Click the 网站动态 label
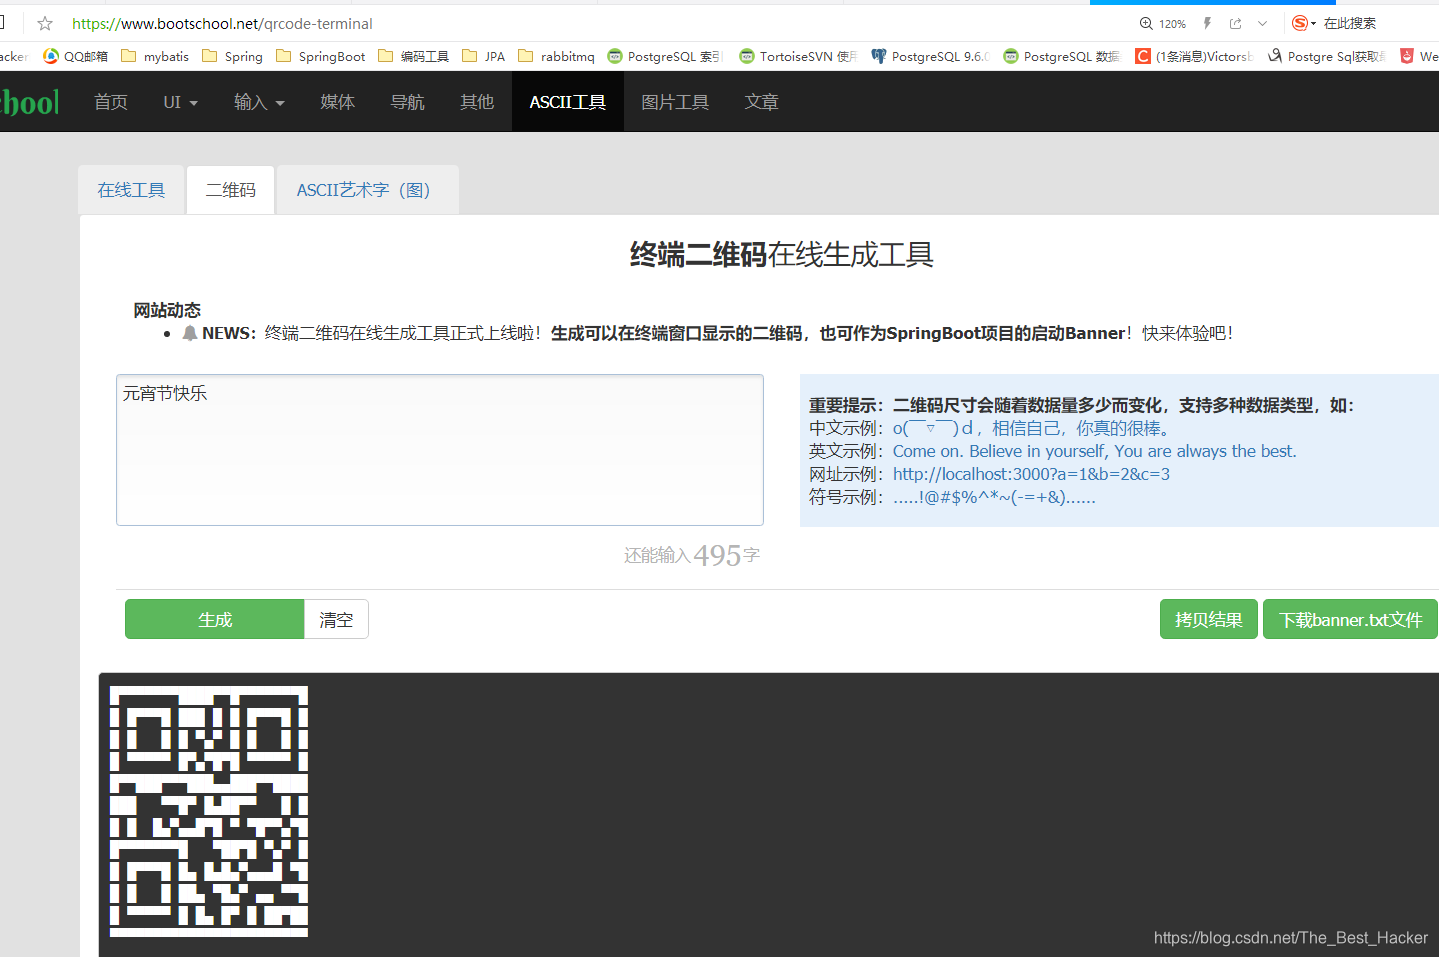Screen dimensions: 1439x957 click(167, 310)
